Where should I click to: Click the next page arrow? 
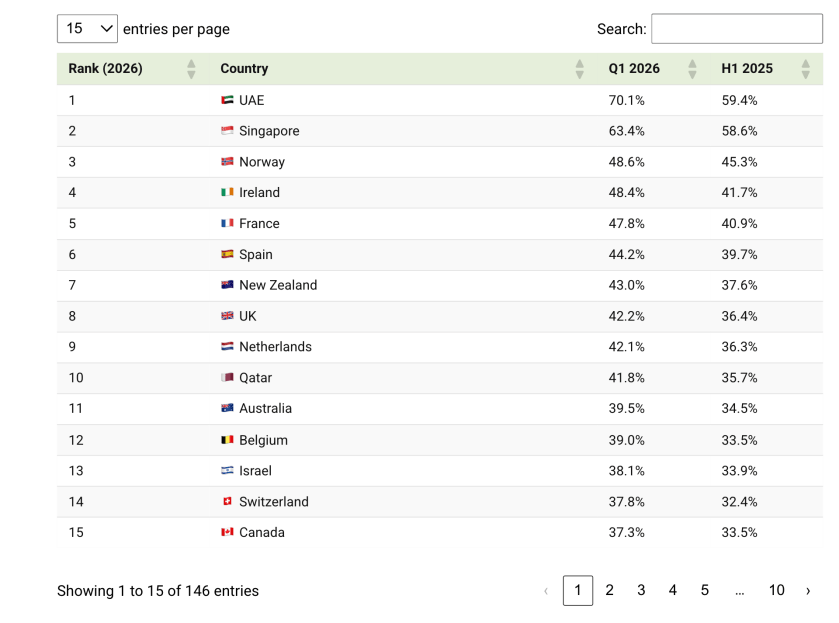click(x=808, y=591)
